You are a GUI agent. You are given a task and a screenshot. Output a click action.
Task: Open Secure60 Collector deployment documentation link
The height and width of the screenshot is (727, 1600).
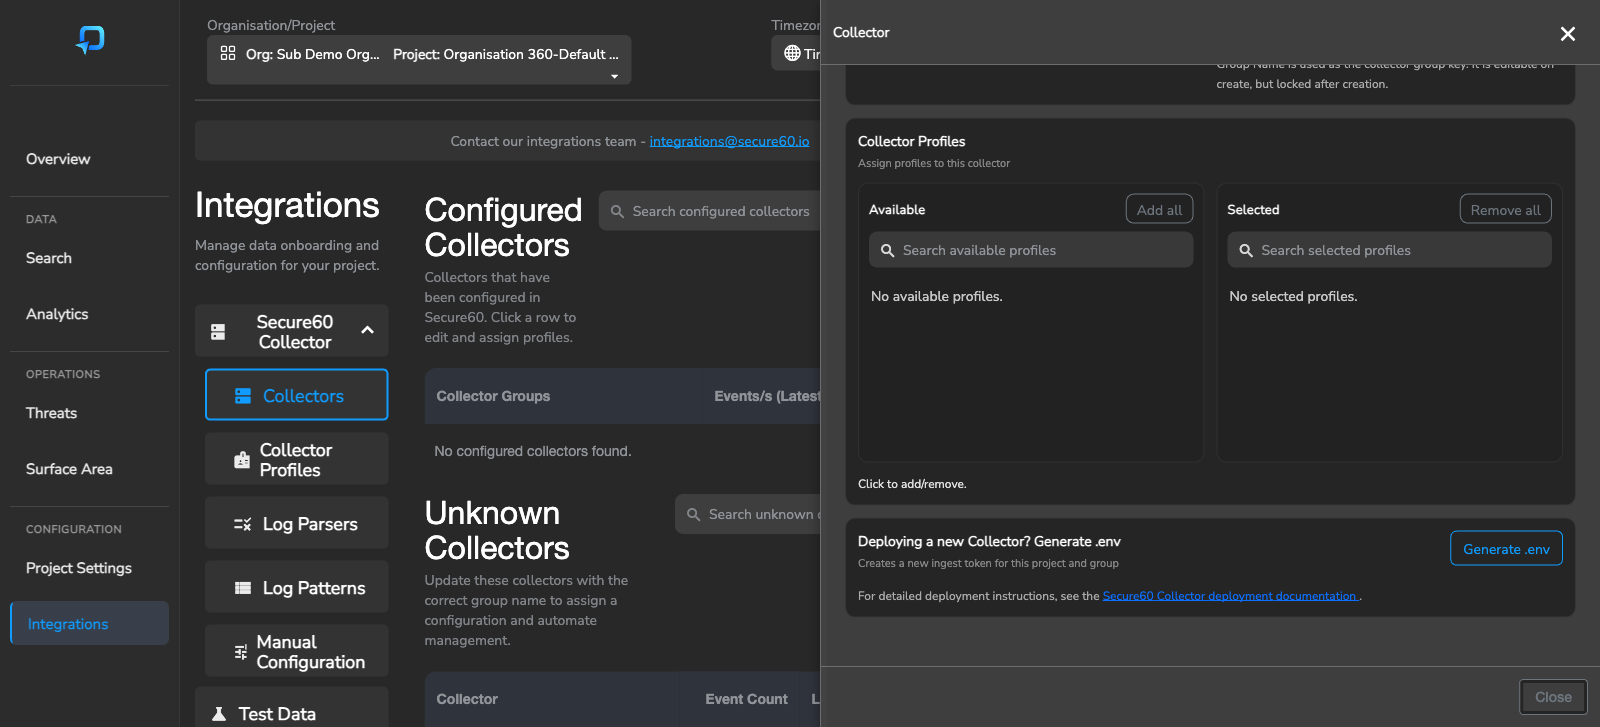[1230, 596]
